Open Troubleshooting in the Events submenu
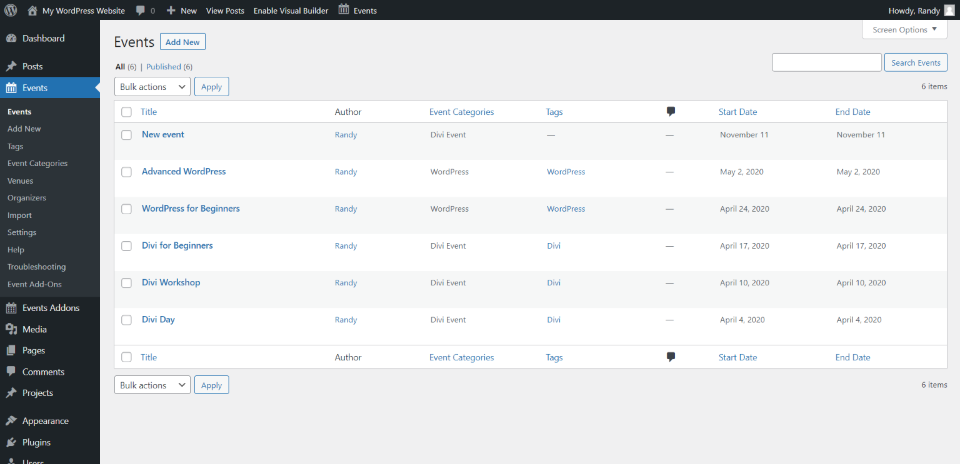Screen dimensions: 960x464 37,267
